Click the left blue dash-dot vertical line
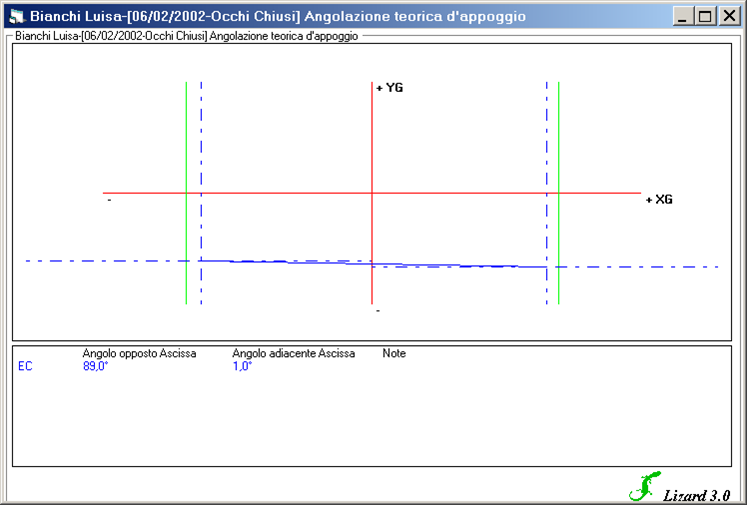The width and height of the screenshot is (747, 505). (x=201, y=150)
